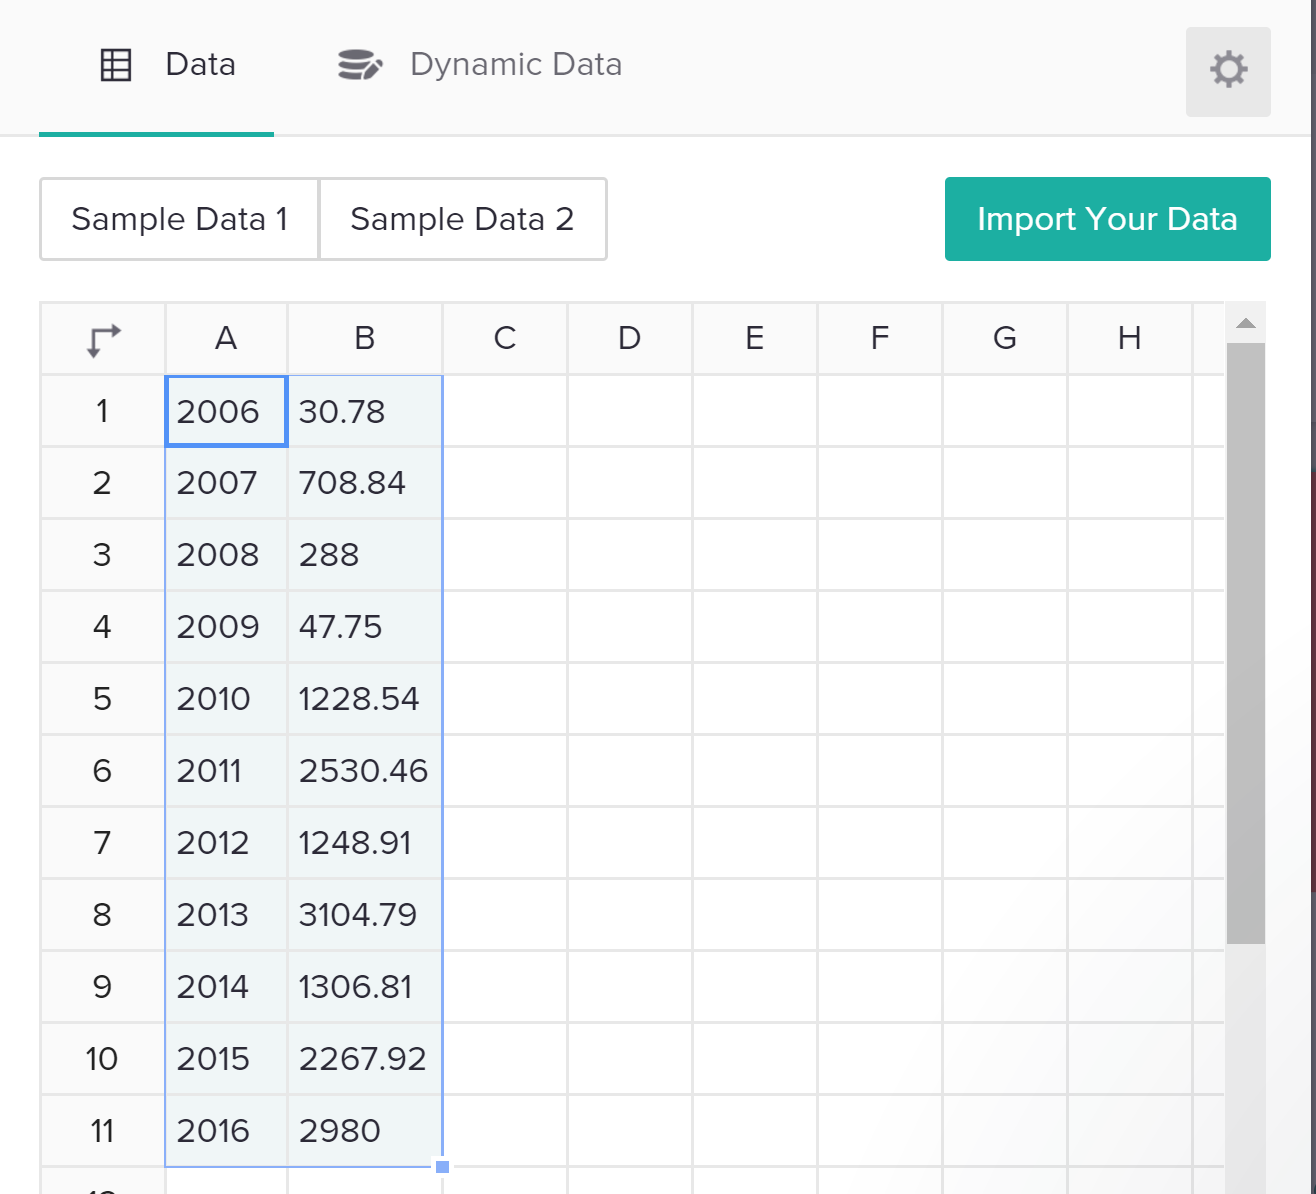Select row 5 header
Screen dimensions: 1316x1194
point(103,699)
